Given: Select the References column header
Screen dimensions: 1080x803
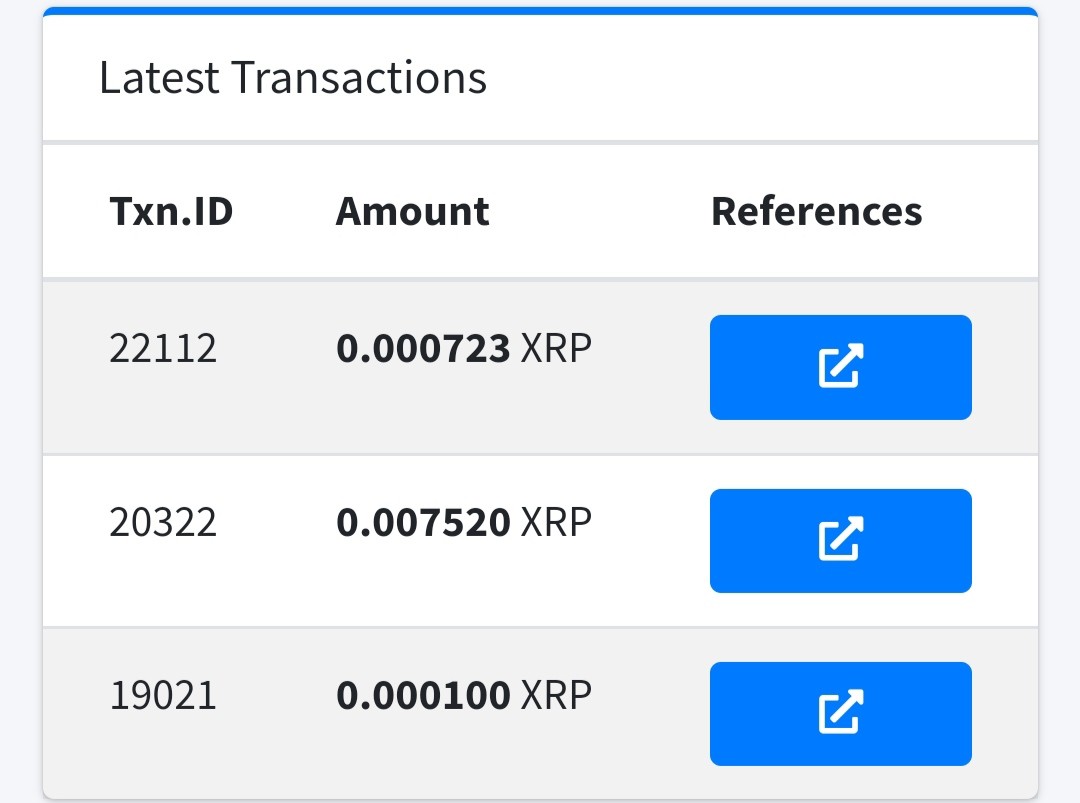Looking at the screenshot, I should click(817, 211).
